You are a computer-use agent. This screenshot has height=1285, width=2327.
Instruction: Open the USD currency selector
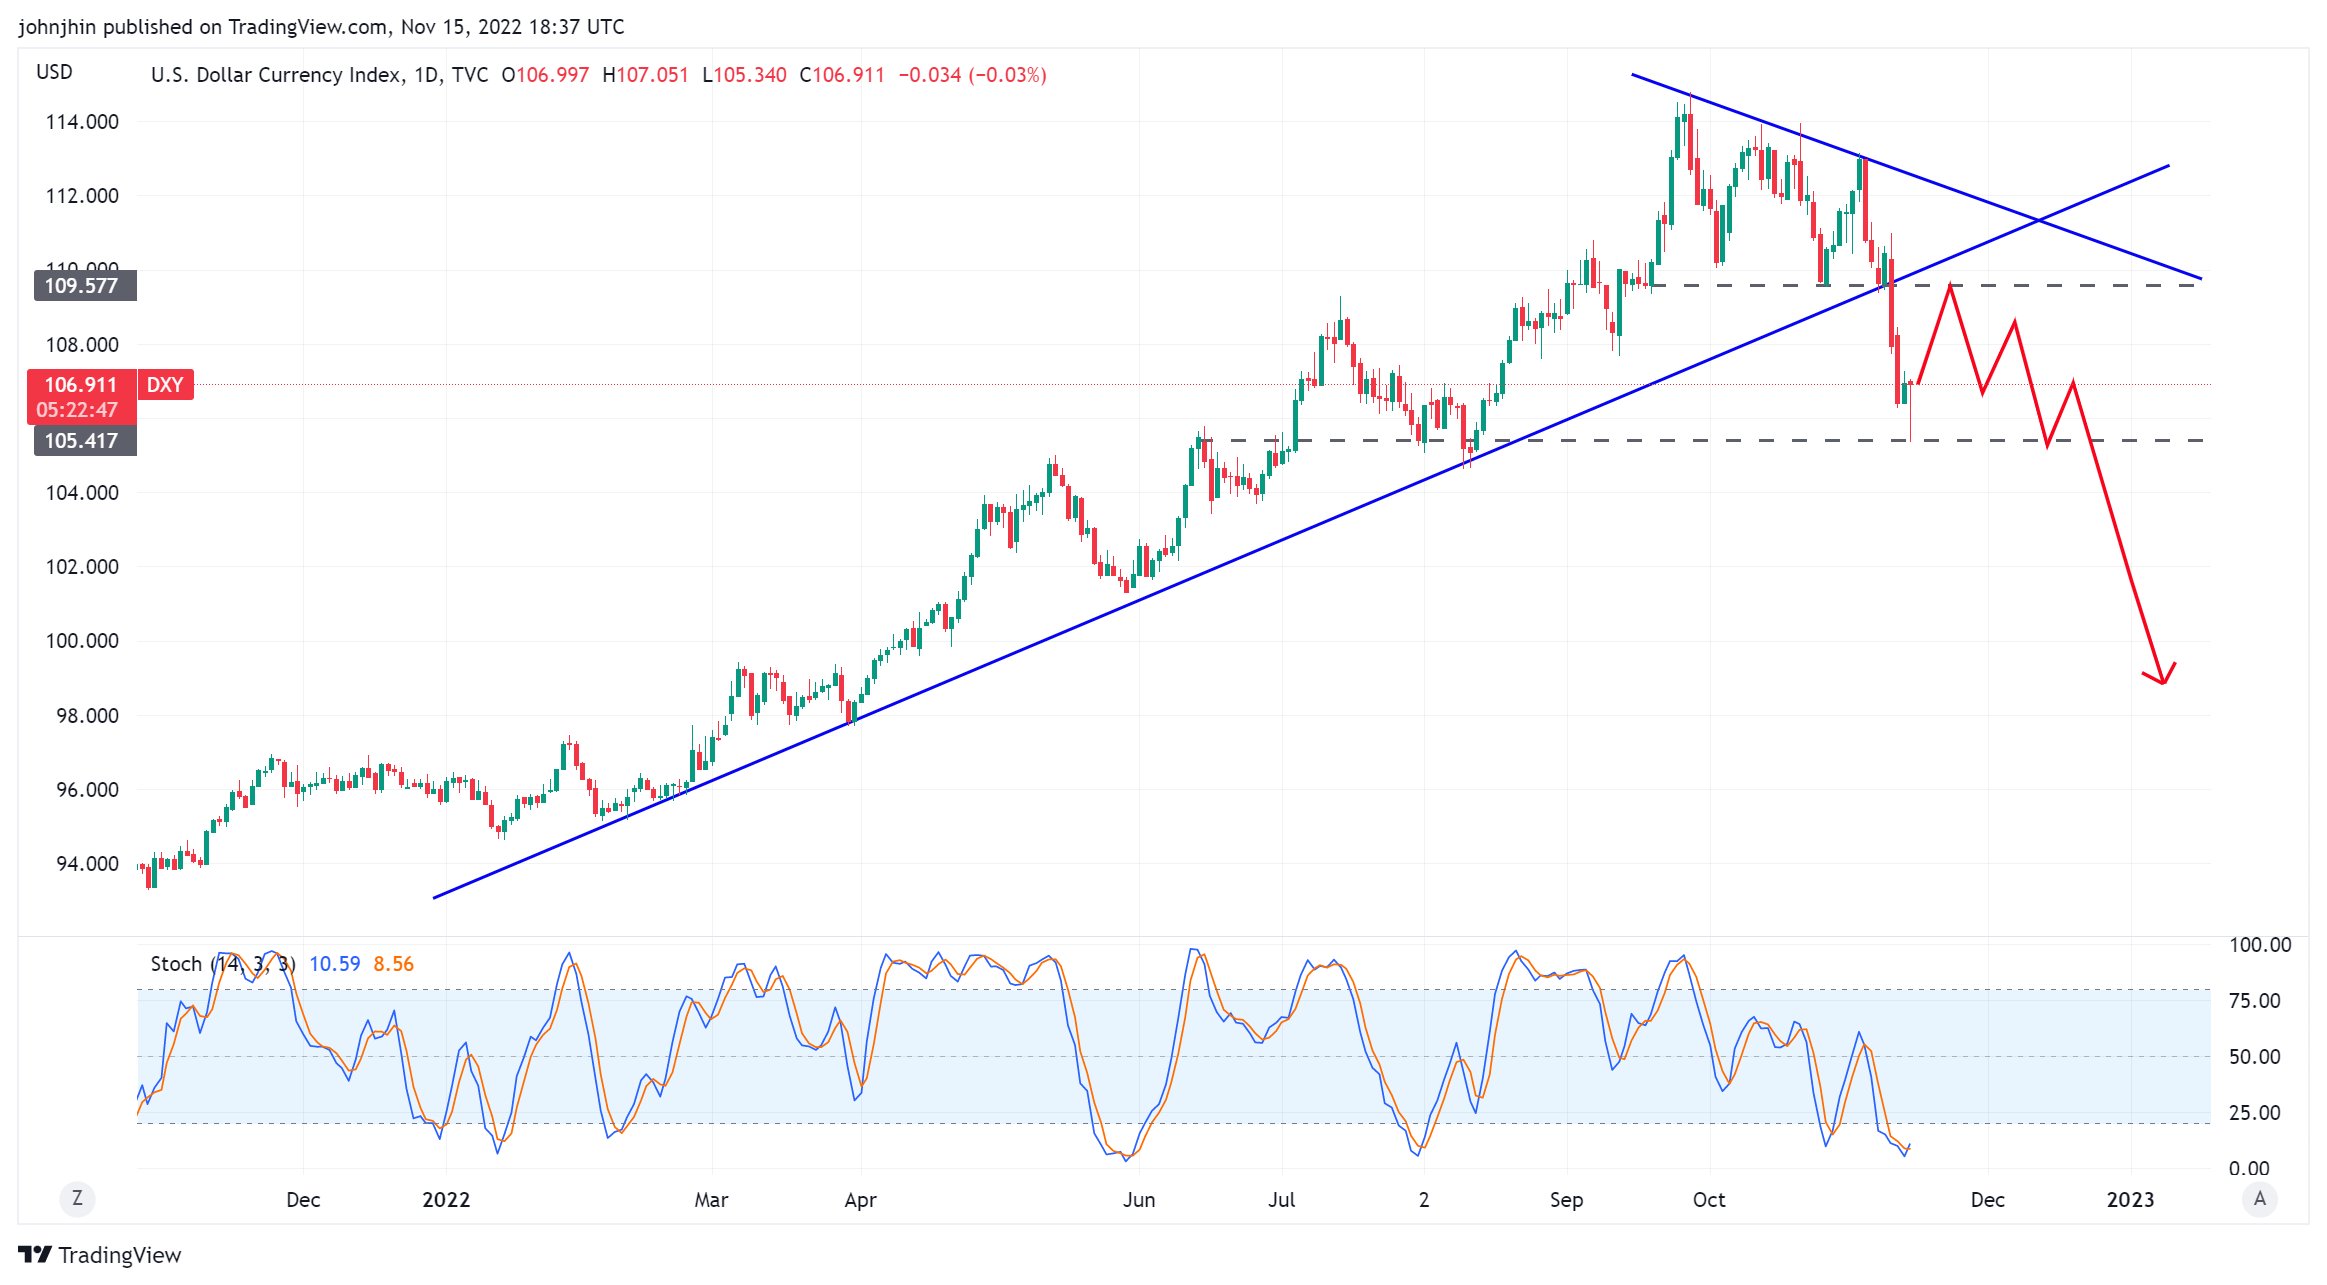point(54,72)
